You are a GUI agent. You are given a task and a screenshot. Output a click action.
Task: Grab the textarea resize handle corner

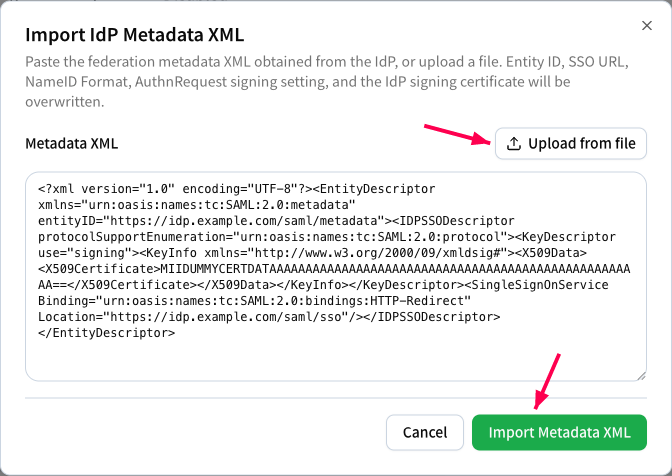click(641, 376)
